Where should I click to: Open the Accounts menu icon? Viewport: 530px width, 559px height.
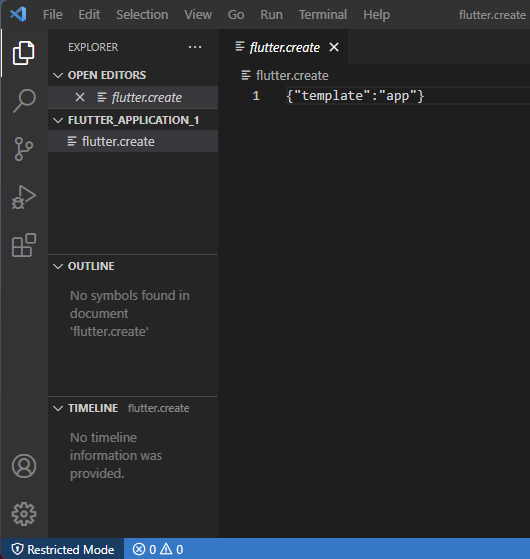(24, 466)
